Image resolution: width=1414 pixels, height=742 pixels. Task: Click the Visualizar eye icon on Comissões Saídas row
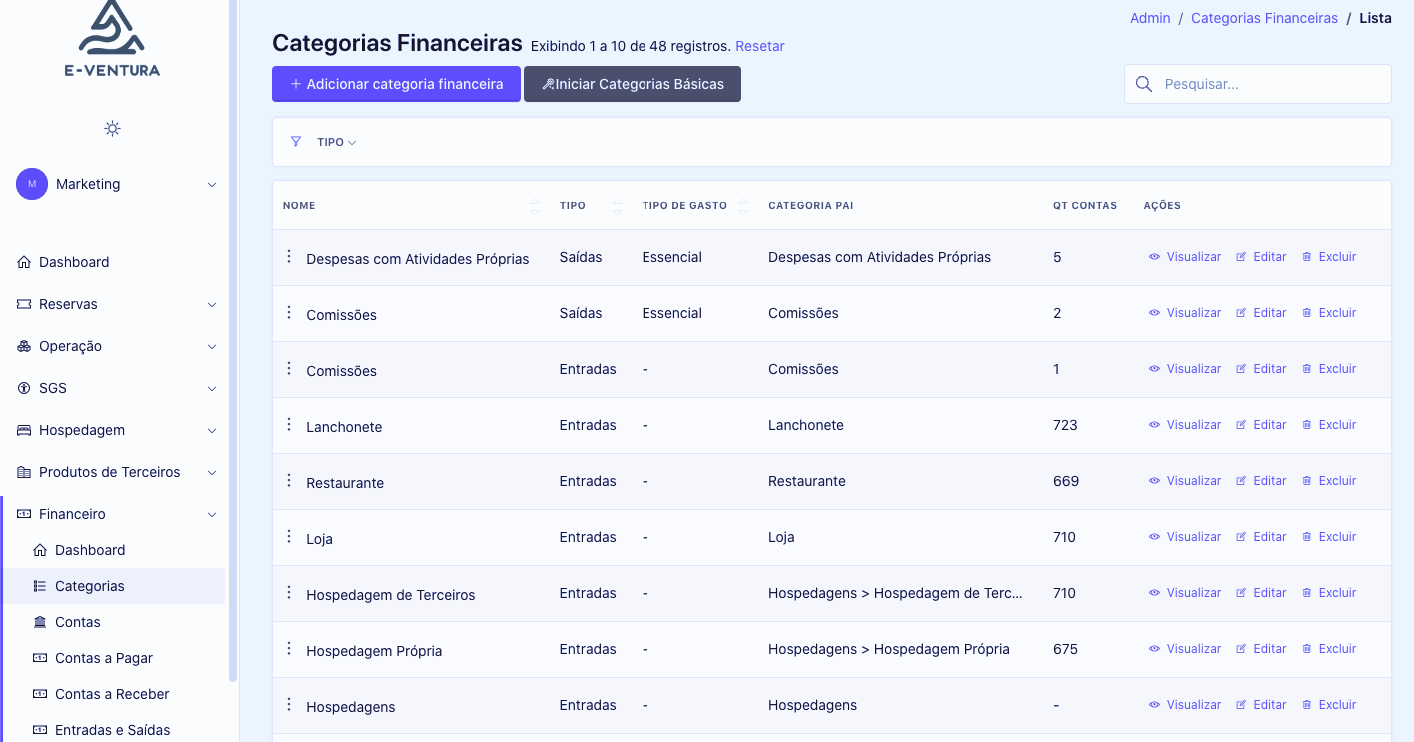[1155, 312]
